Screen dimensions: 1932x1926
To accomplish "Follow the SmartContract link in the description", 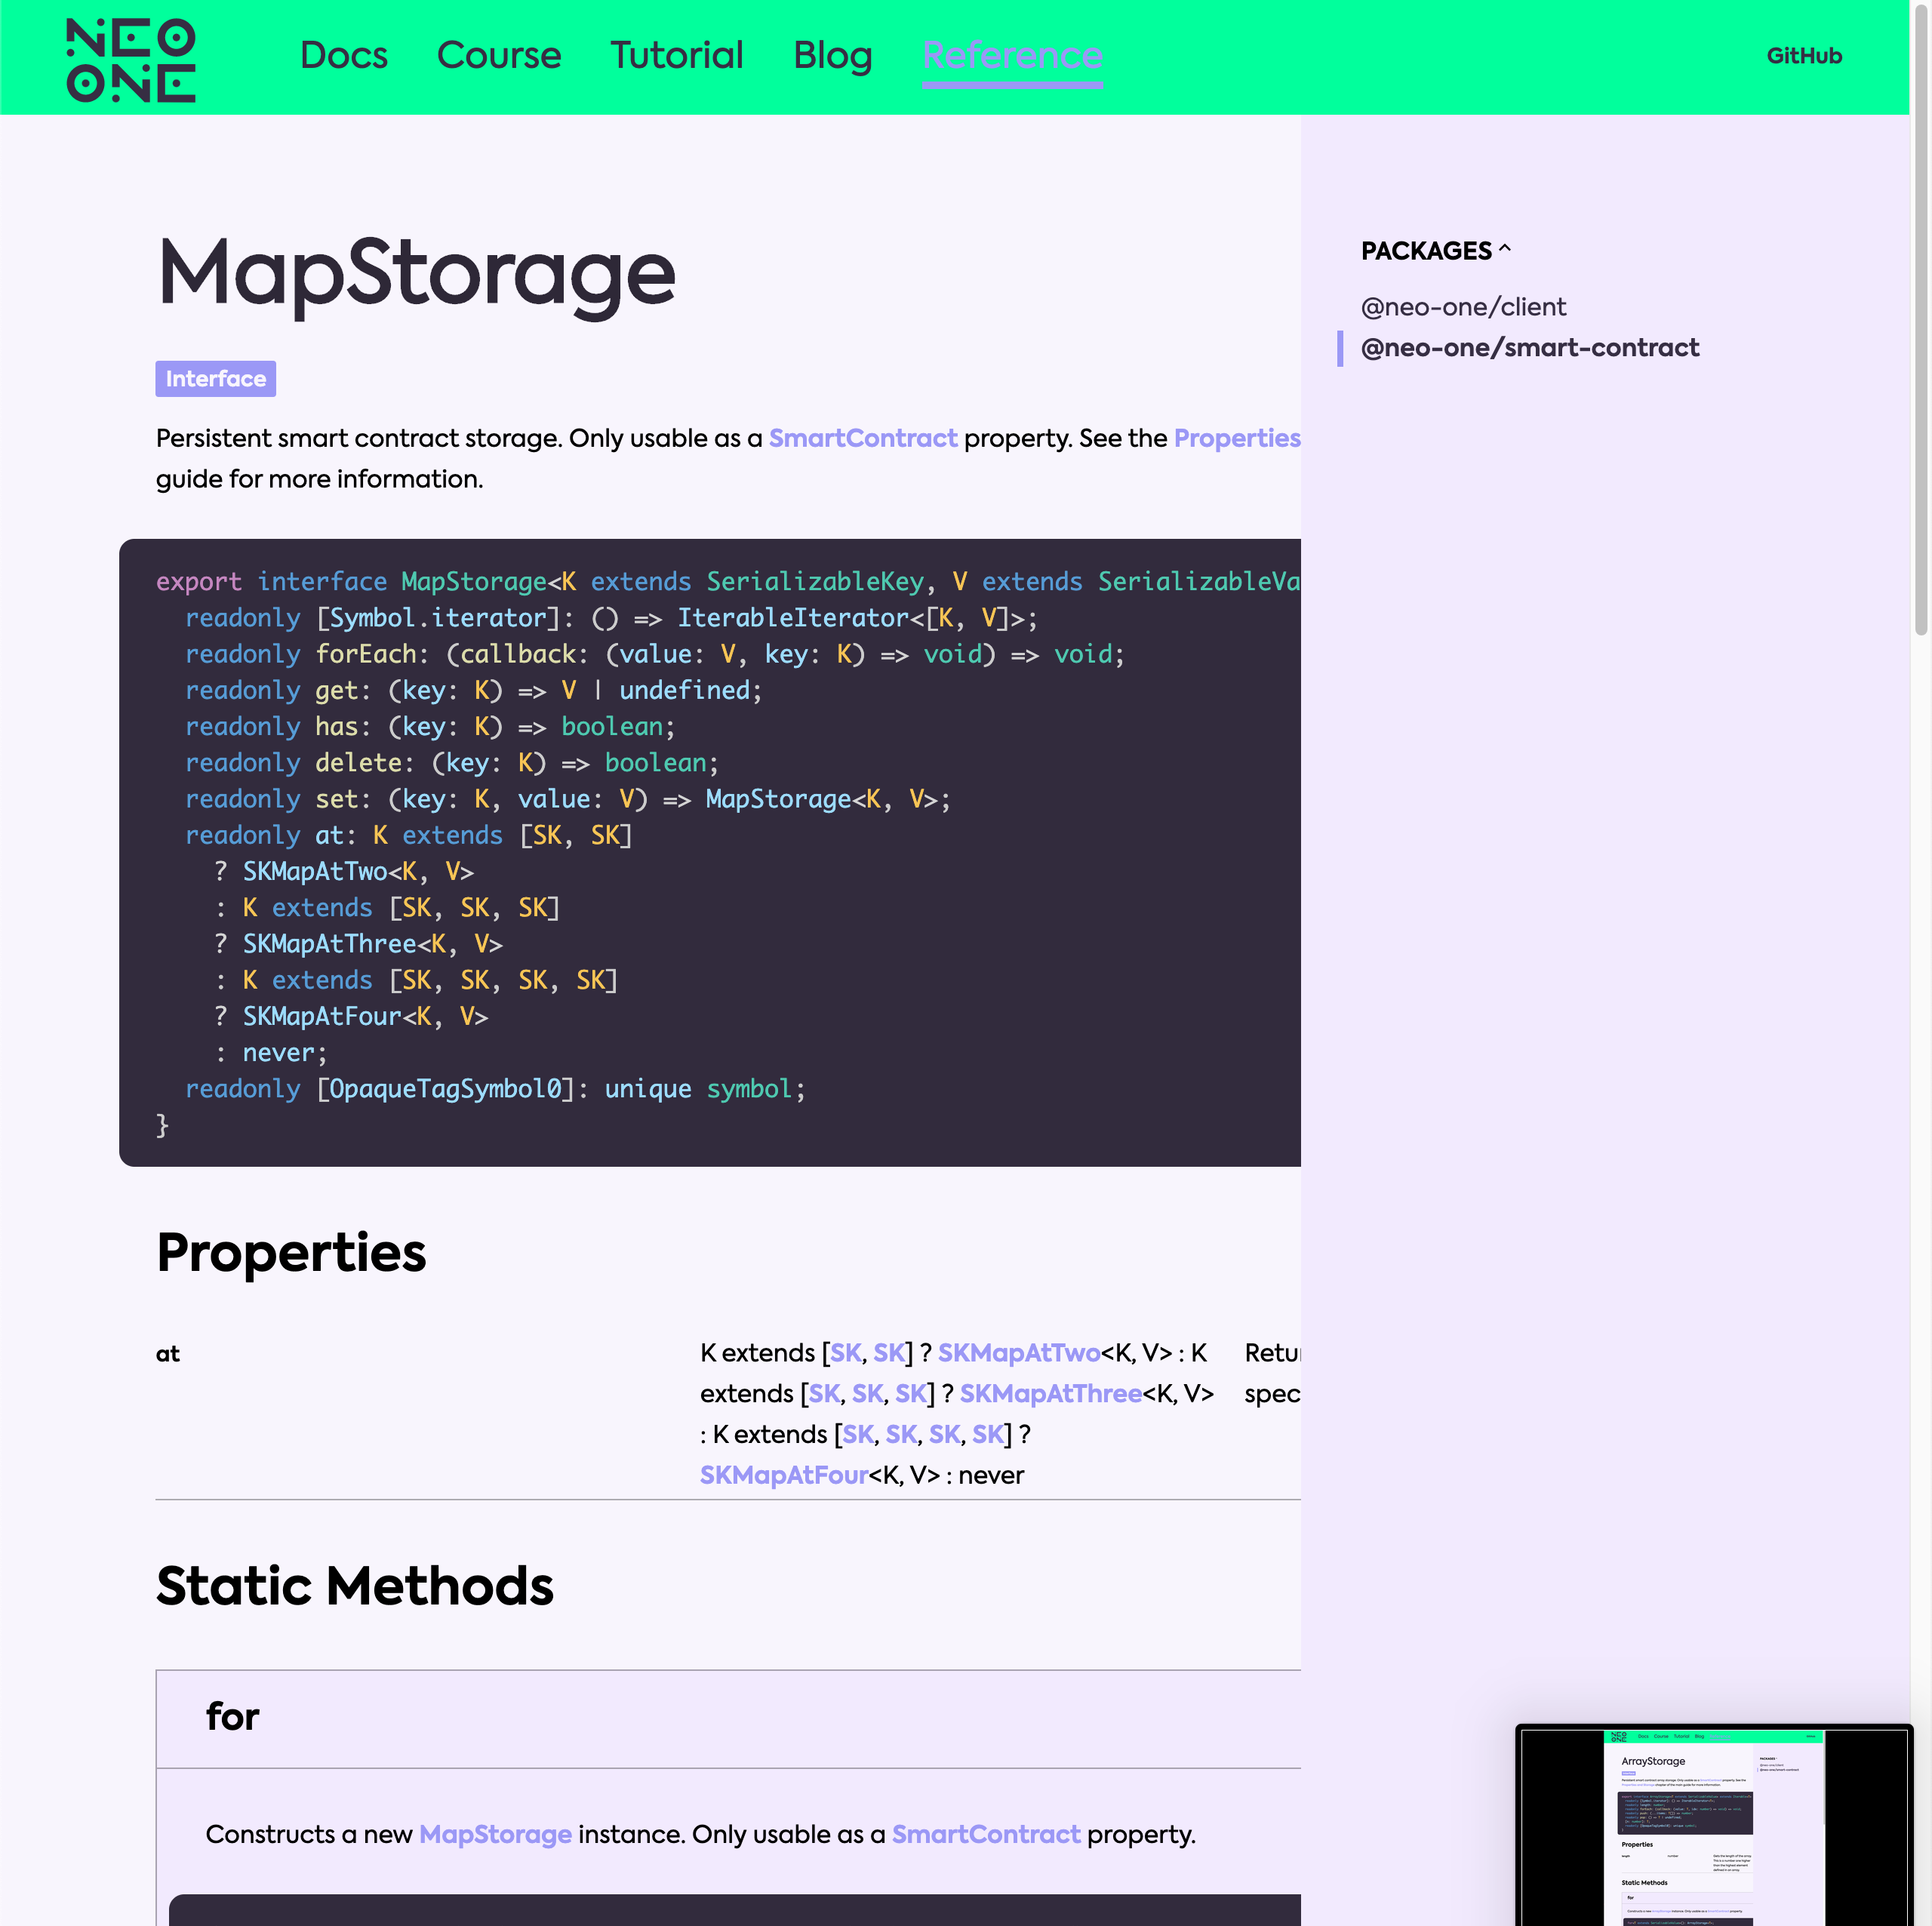I will tap(862, 438).
